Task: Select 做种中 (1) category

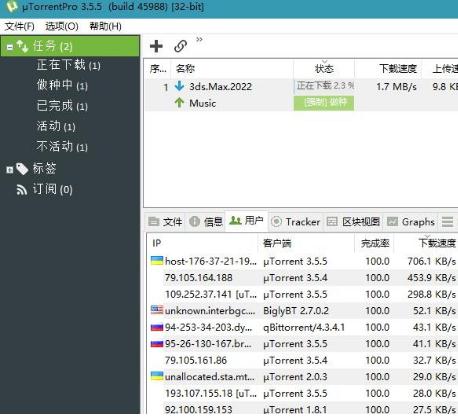Action: [x=62, y=85]
